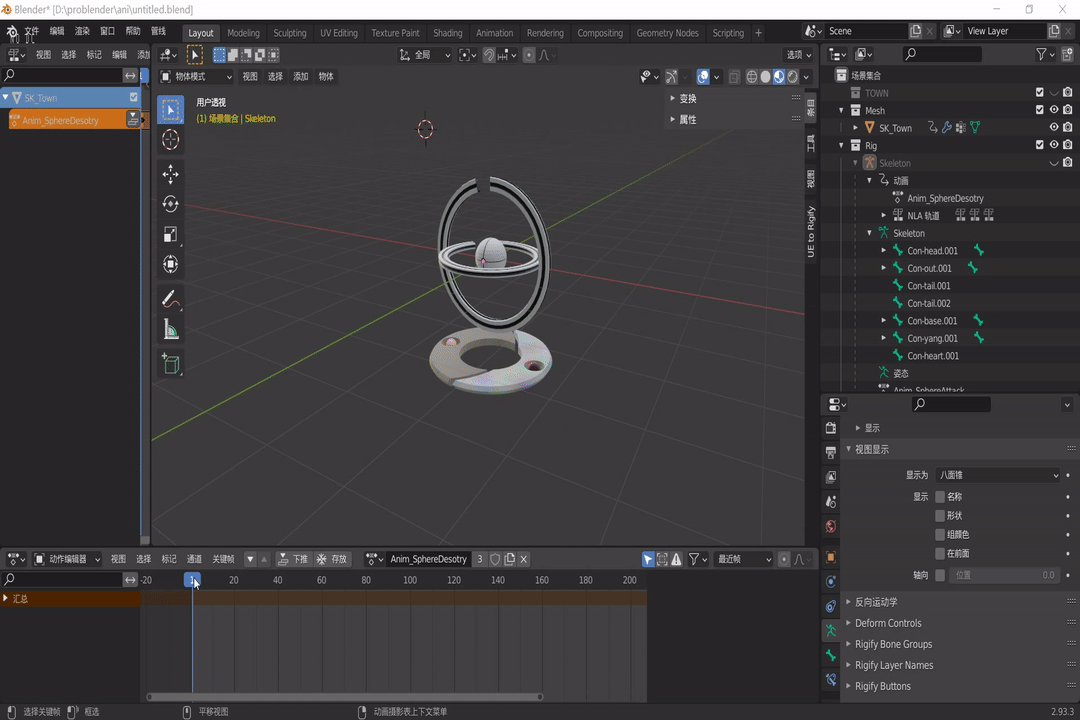The height and width of the screenshot is (720, 1080).
Task: Open the transform orientation global dropdown
Action: (425, 54)
